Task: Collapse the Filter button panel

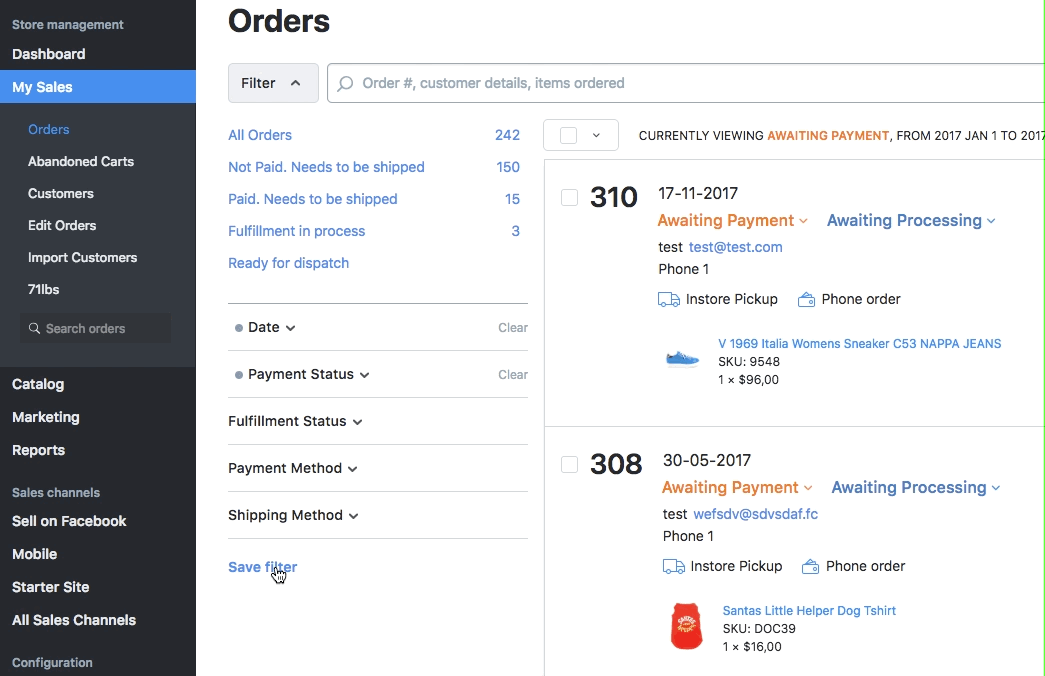Action: 272,83
